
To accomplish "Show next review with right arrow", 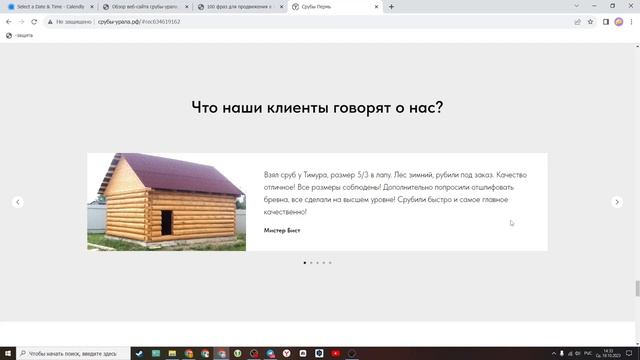I will tap(617, 202).
